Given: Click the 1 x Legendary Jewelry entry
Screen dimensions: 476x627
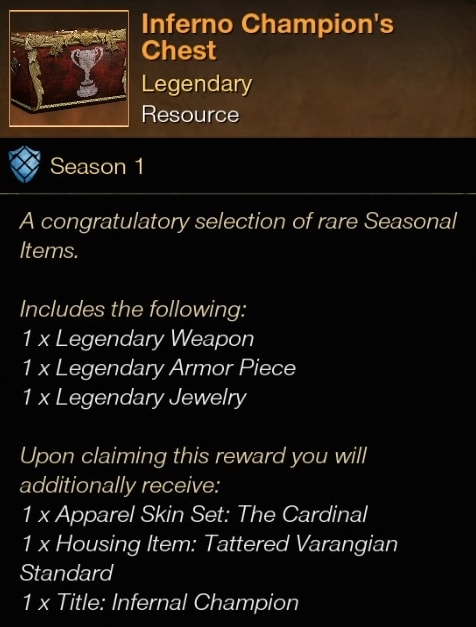Looking at the screenshot, I should (134, 398).
